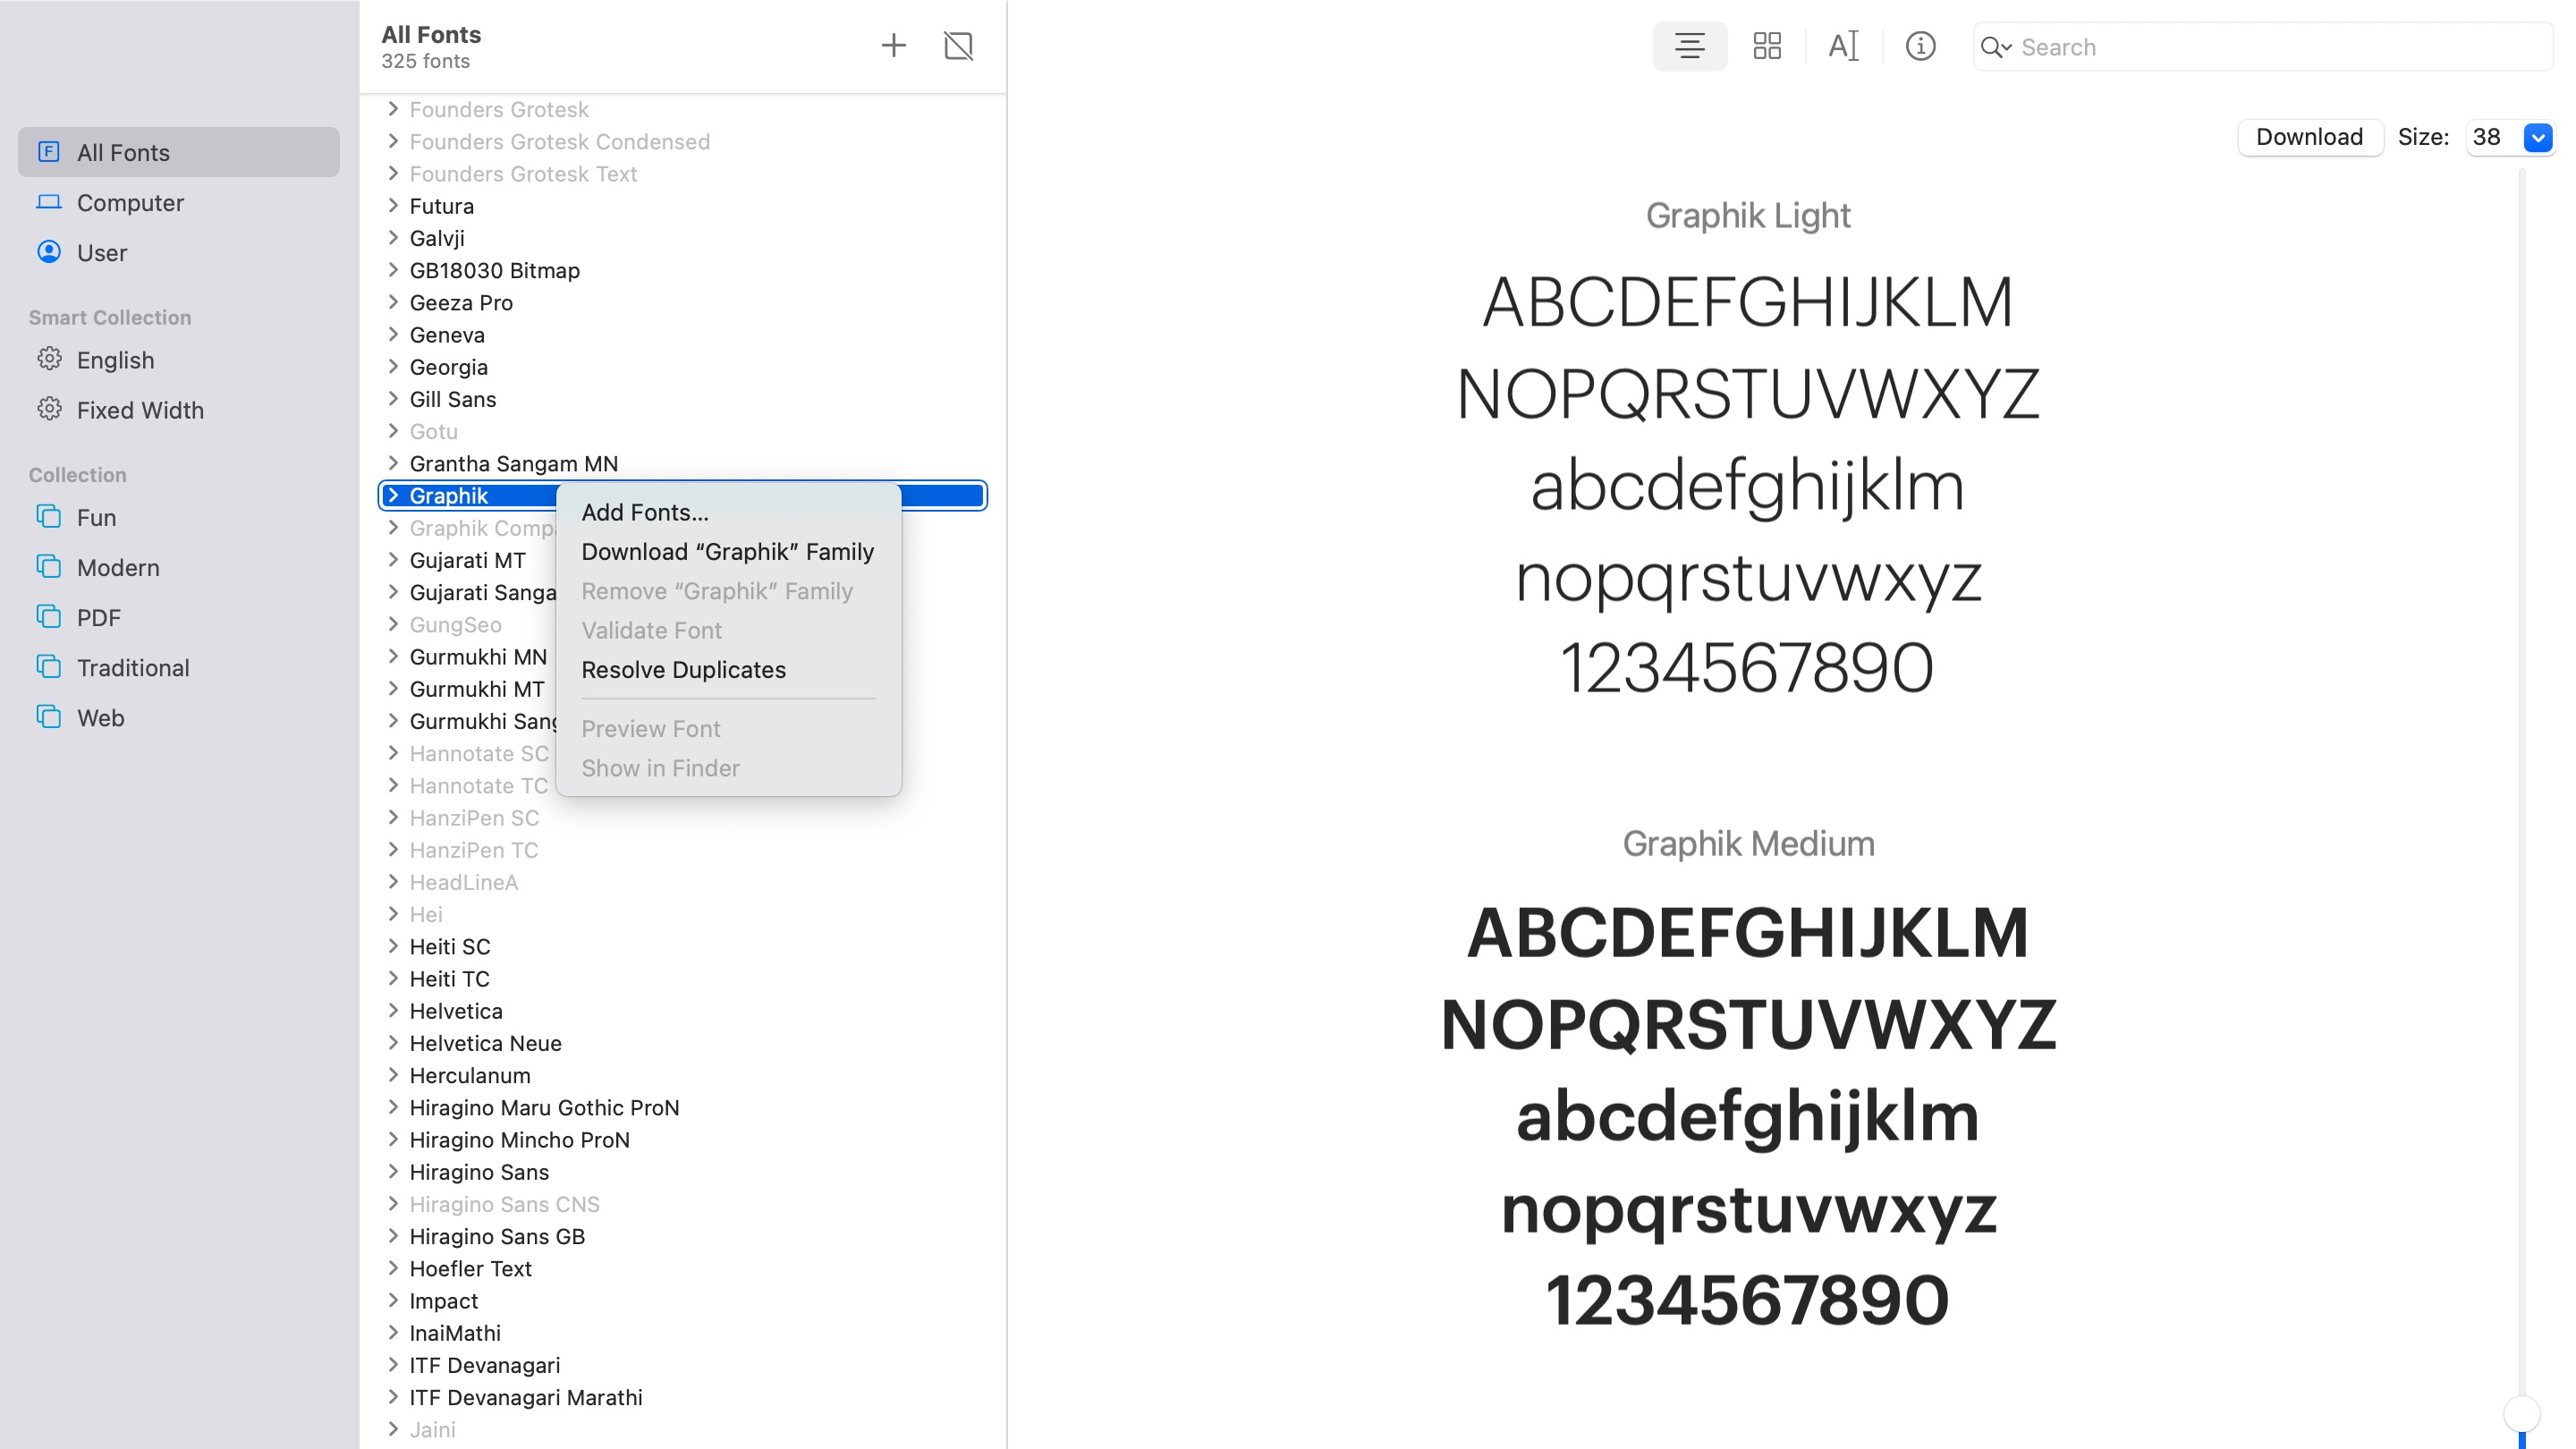Select InaiMathi in font list
Screen dimensions: 2576x1449
pyautogui.click(x=683, y=1332)
